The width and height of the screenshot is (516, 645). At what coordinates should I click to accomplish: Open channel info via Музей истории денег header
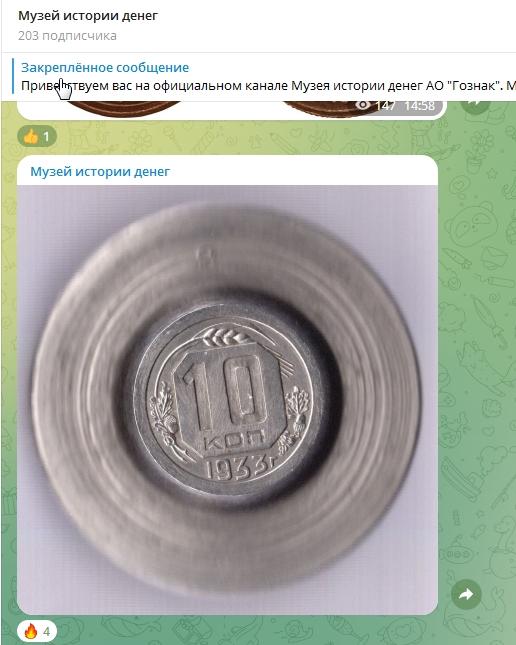coord(88,16)
